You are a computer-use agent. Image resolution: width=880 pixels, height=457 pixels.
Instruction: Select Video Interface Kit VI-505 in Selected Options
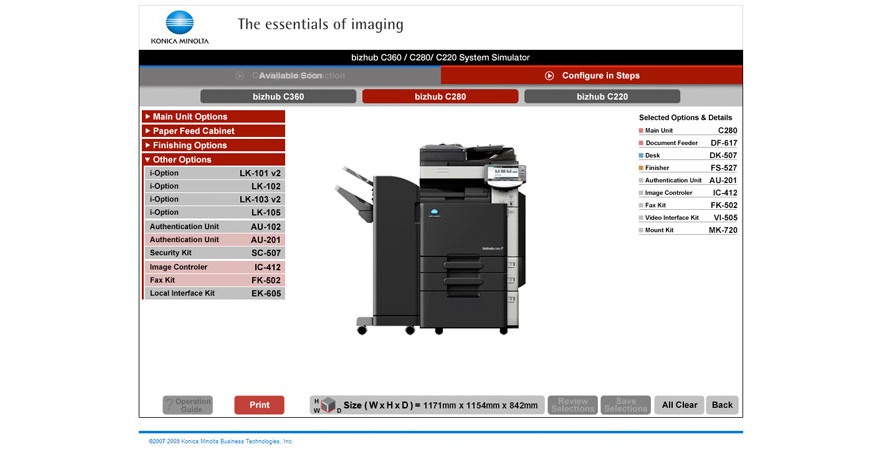[688, 217]
